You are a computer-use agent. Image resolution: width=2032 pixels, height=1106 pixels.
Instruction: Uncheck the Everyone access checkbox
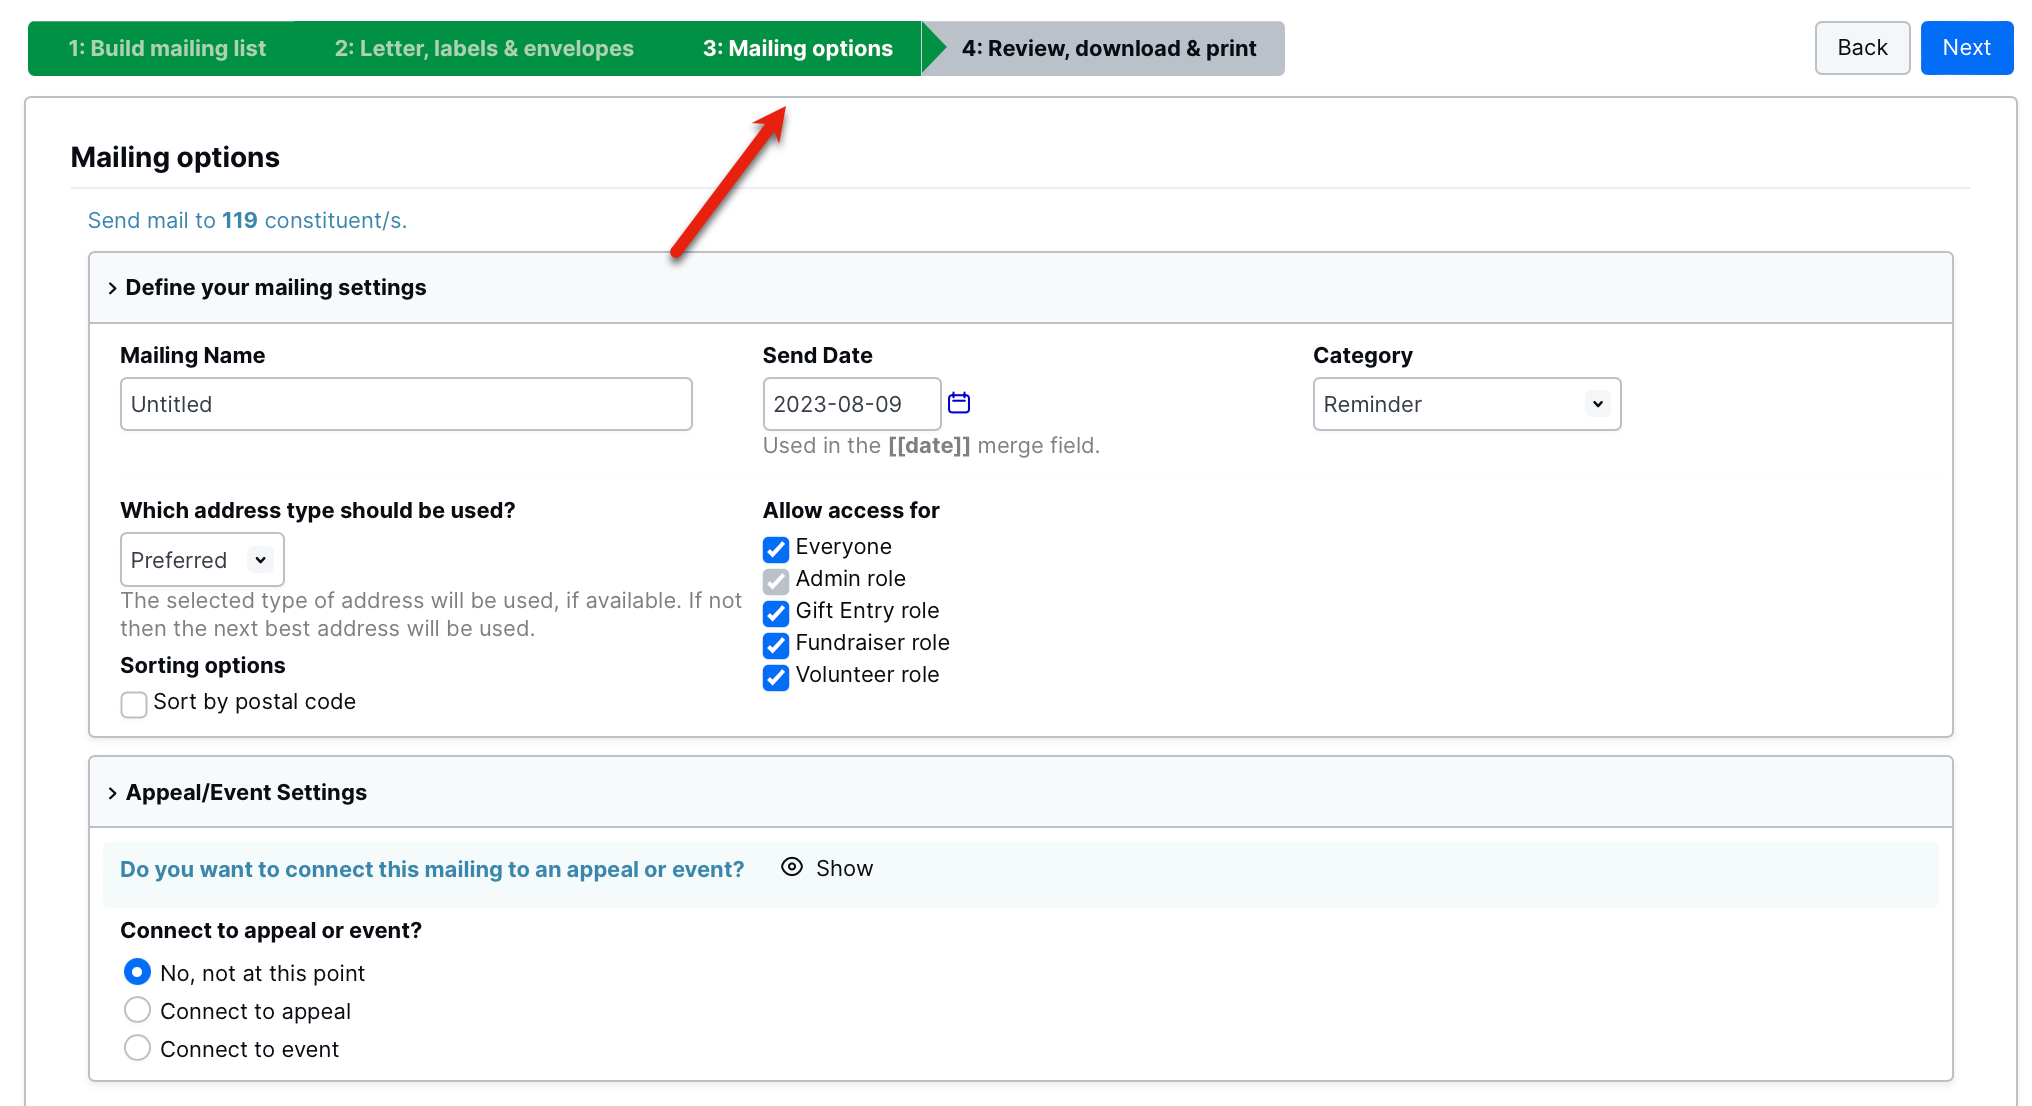pyautogui.click(x=776, y=549)
